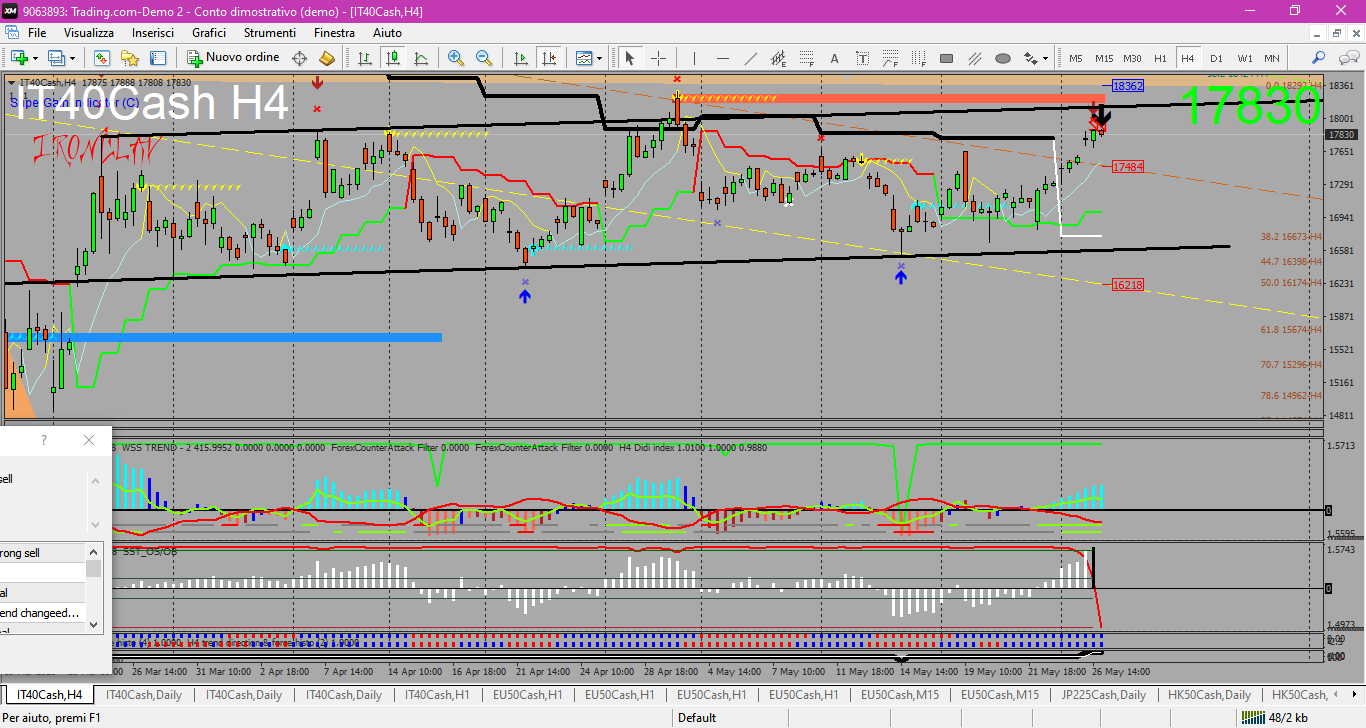Toggle chart shift from right border
This screenshot has width=1366, height=728.
[x=548, y=58]
